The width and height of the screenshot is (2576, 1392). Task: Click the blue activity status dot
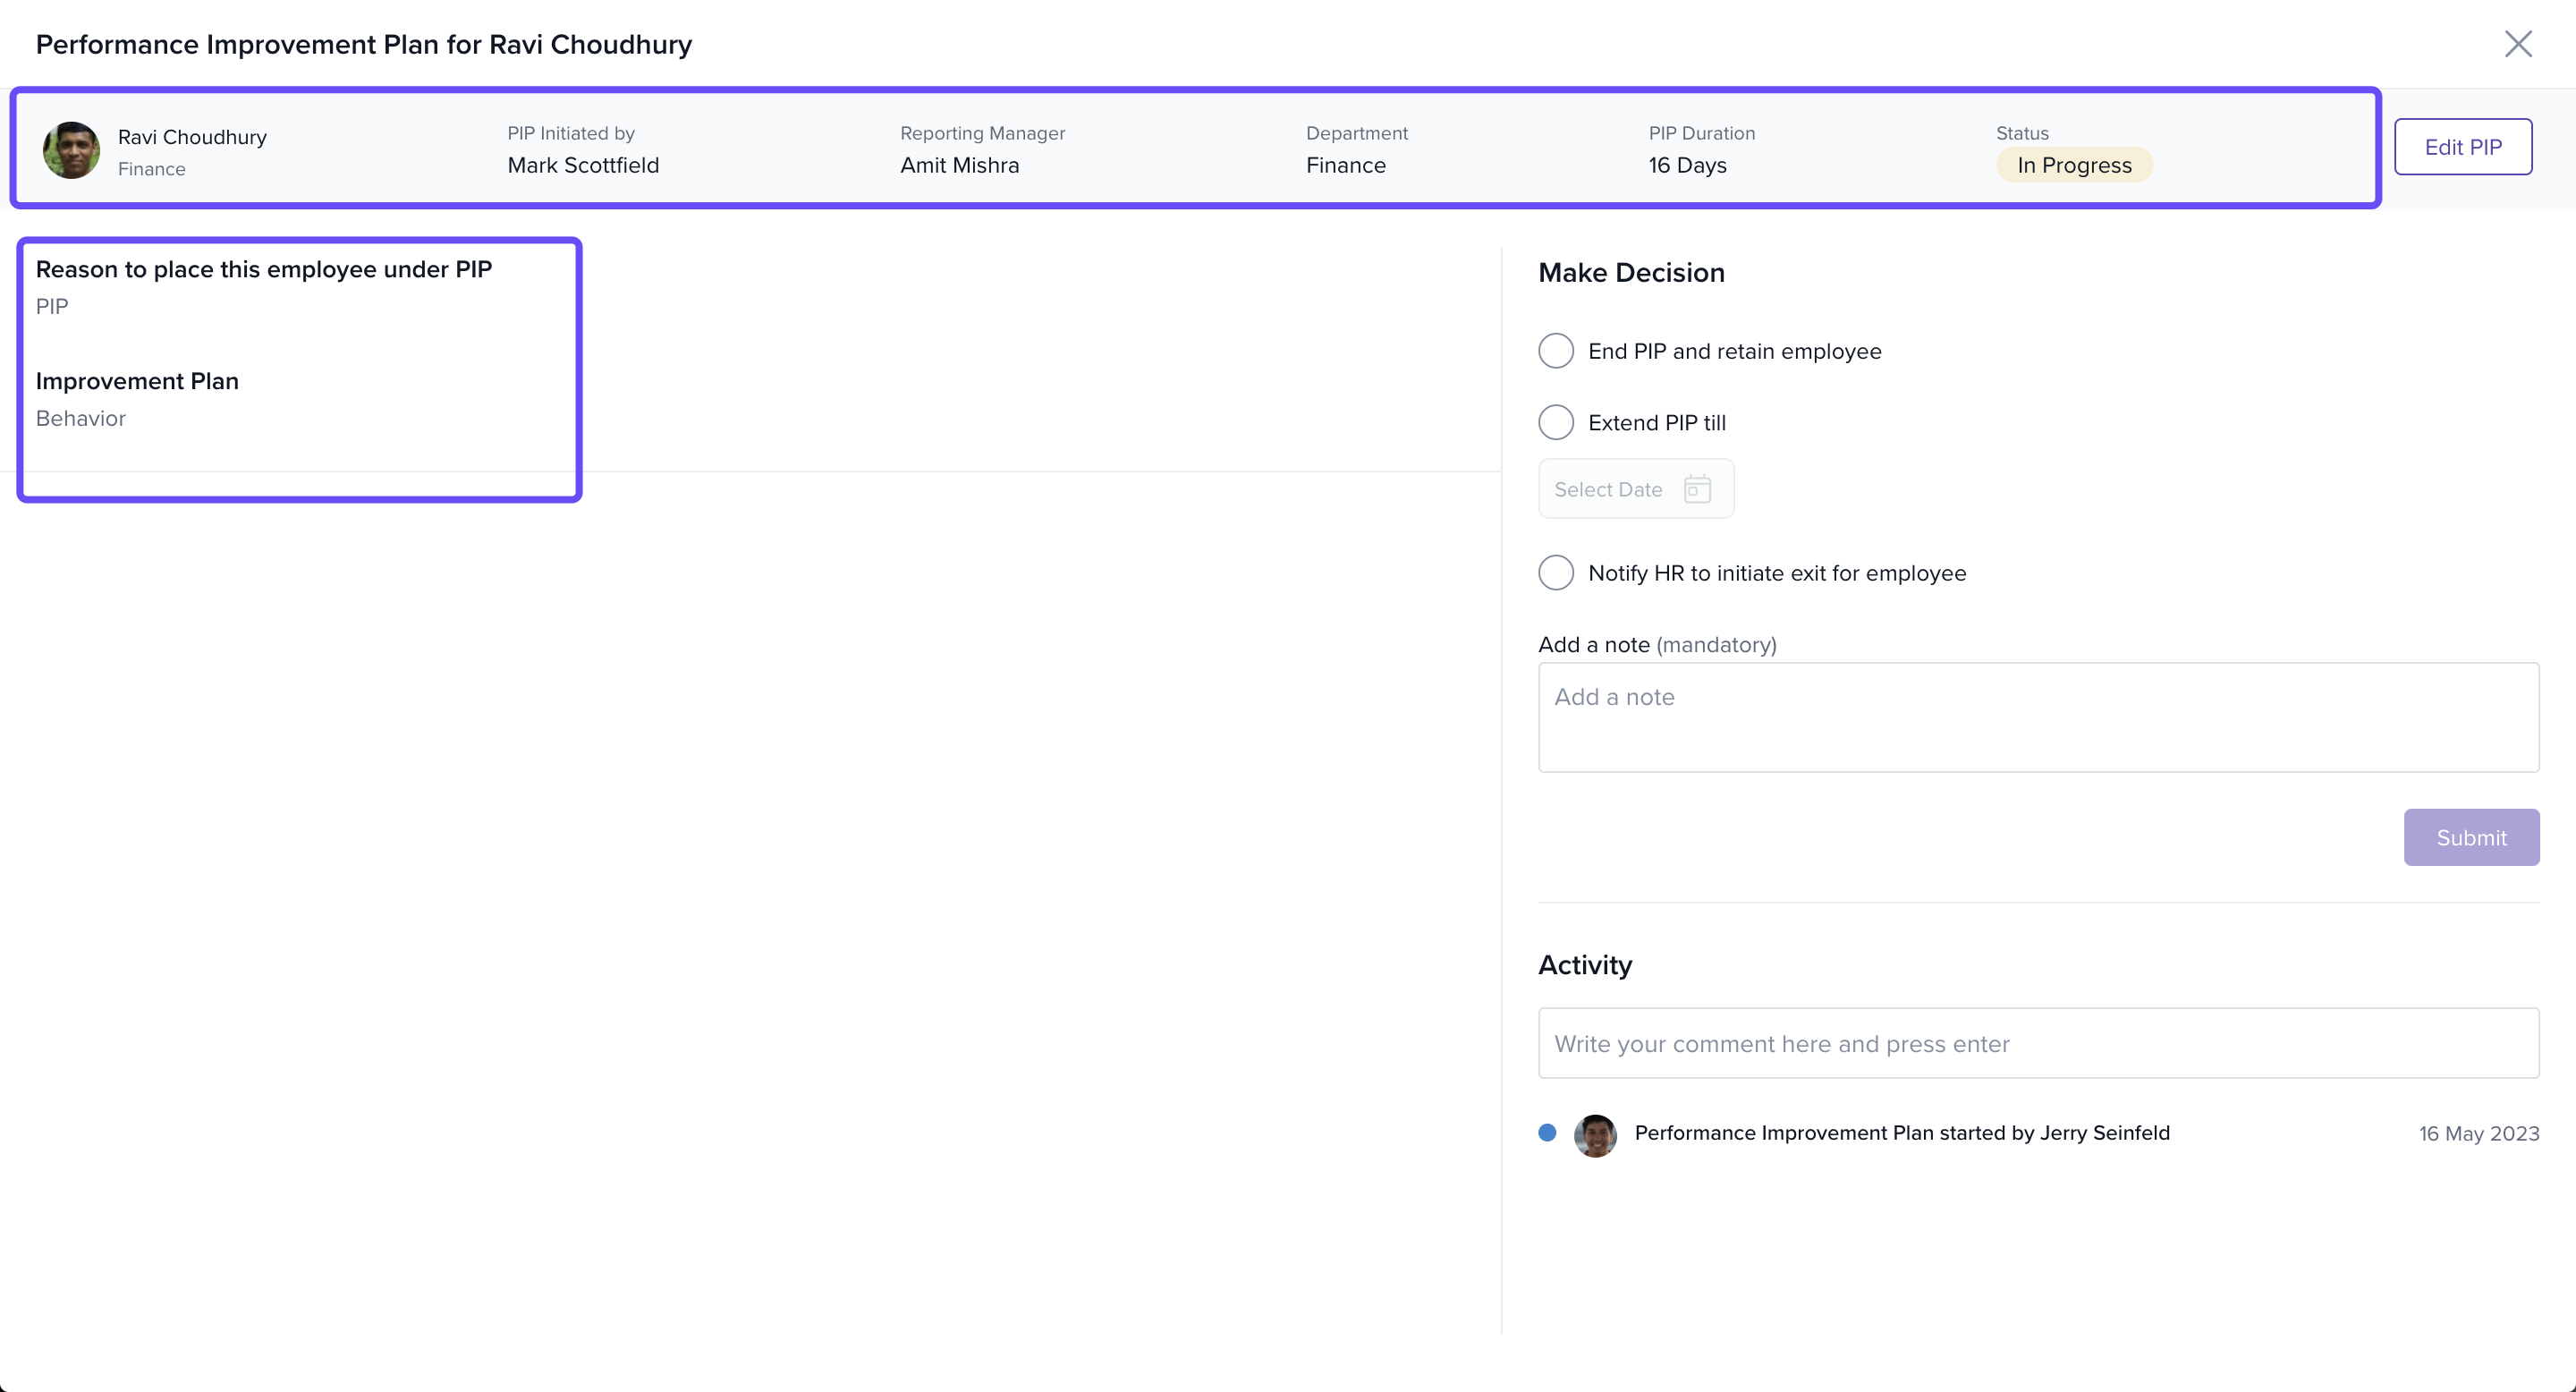pyautogui.click(x=1547, y=1133)
